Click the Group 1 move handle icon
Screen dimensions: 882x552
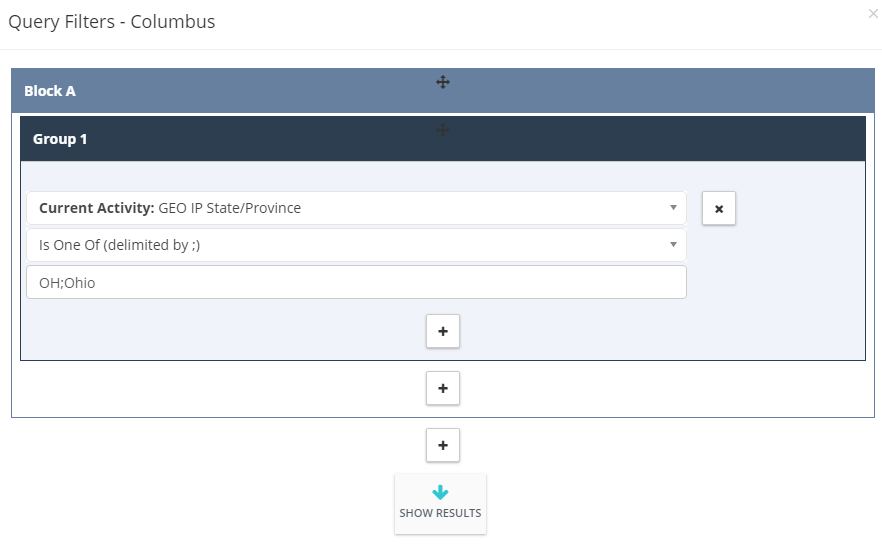(443, 131)
